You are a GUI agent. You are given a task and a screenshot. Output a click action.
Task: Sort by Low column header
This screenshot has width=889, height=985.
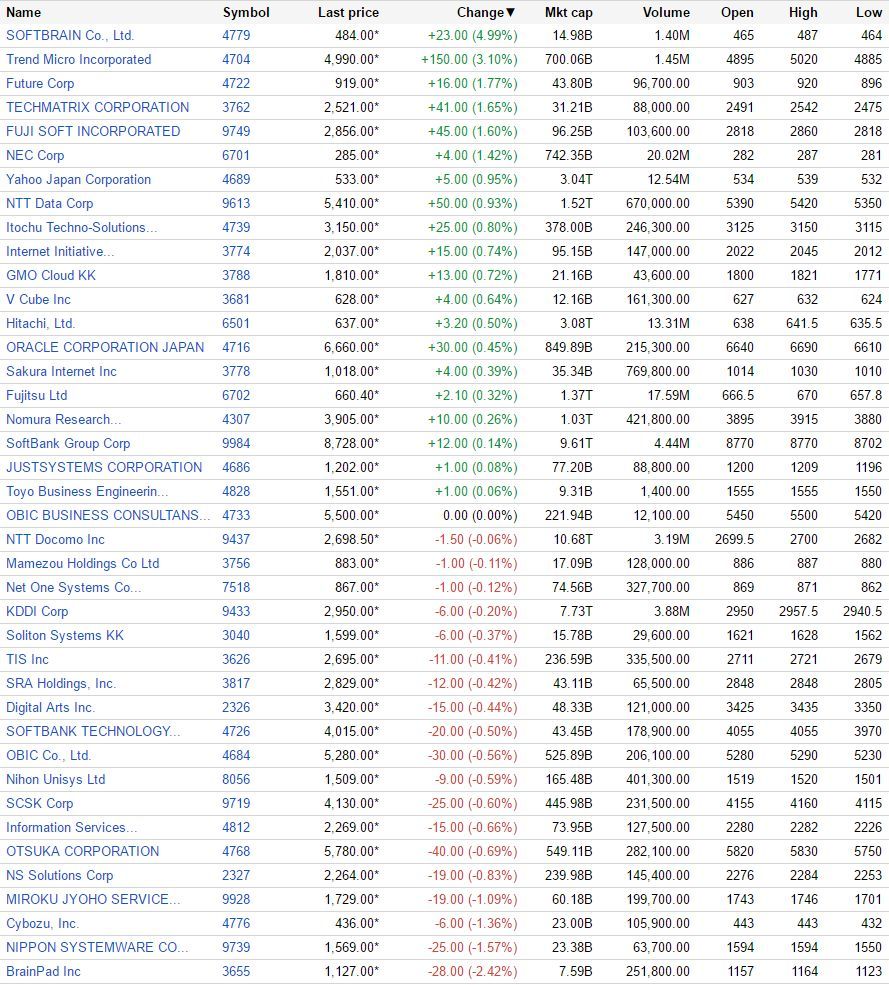868,13
